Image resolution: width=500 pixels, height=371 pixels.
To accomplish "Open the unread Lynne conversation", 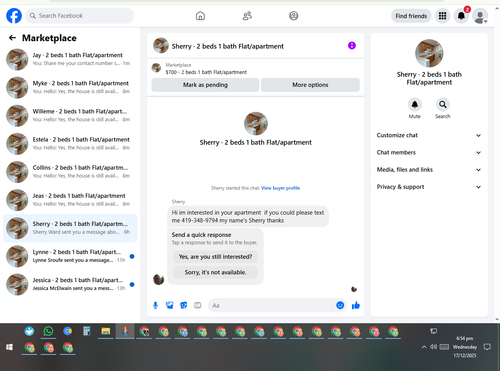I will point(70,256).
